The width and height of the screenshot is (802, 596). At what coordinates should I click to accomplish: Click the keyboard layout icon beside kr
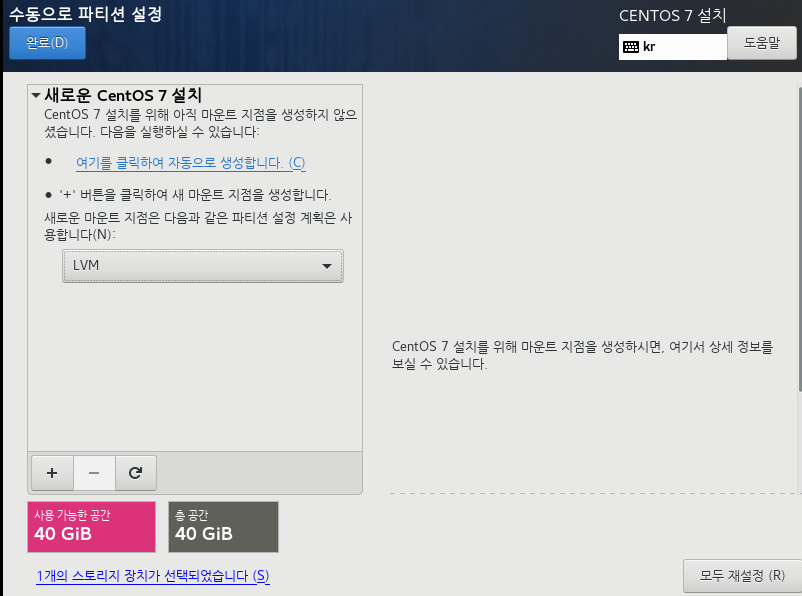coord(631,47)
